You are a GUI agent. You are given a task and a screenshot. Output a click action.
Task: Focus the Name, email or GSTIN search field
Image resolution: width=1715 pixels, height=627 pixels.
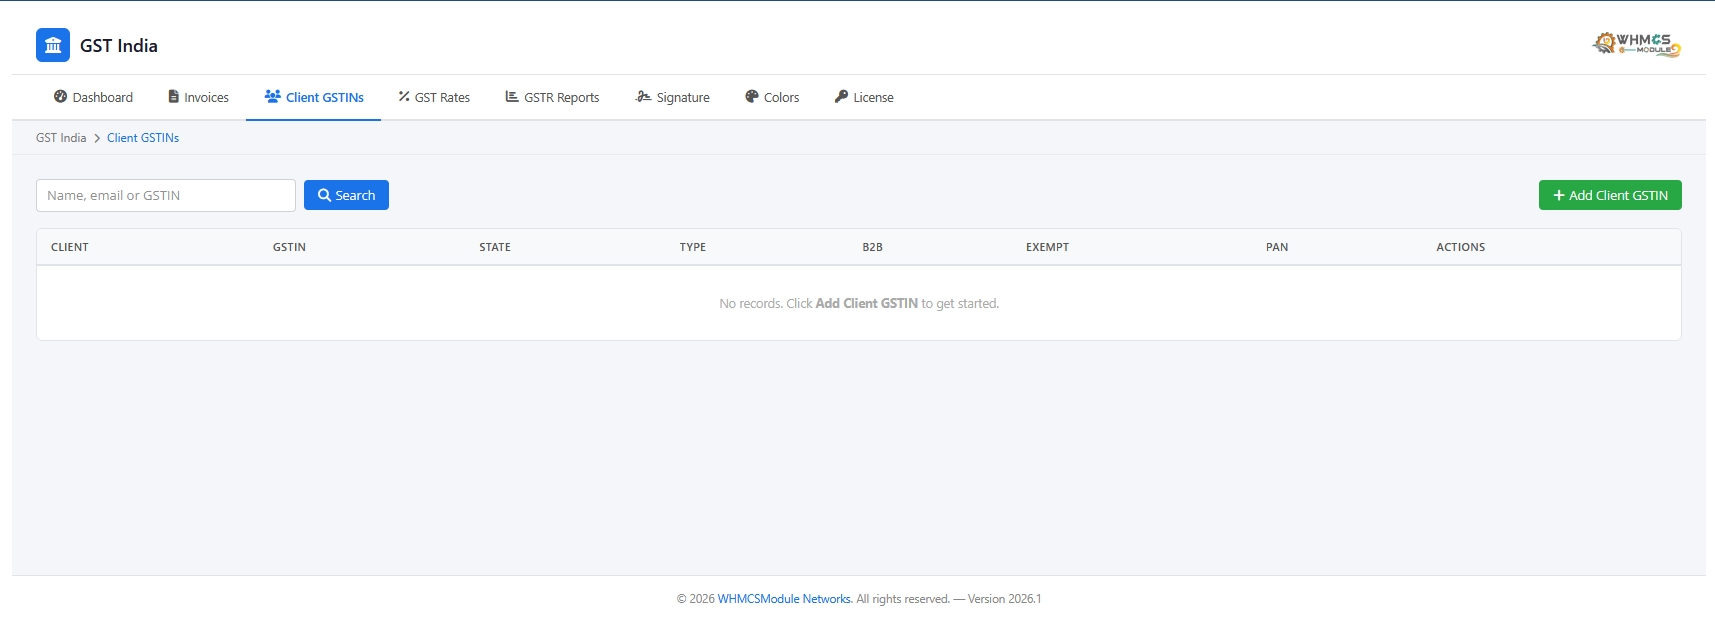pyautogui.click(x=166, y=195)
